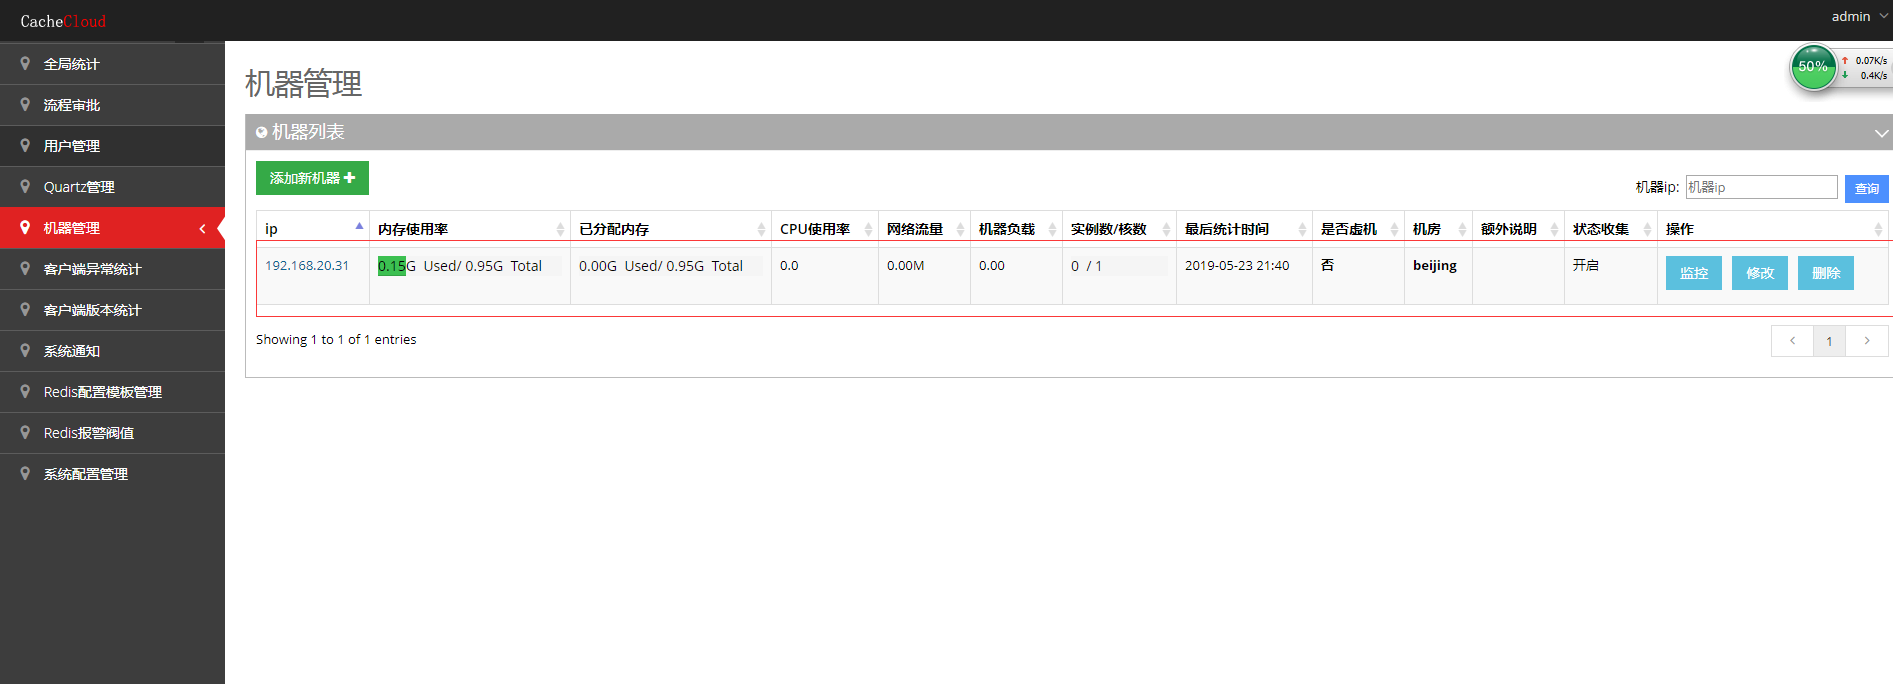Click the pin icon beside 流程审批
This screenshot has width=1893, height=684.
pos(25,104)
